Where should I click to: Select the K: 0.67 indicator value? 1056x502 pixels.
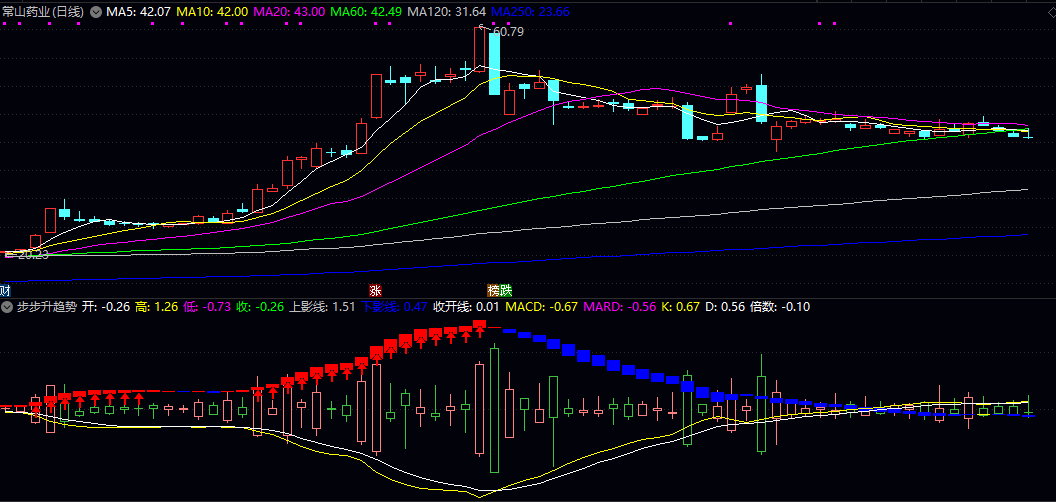tap(680, 307)
